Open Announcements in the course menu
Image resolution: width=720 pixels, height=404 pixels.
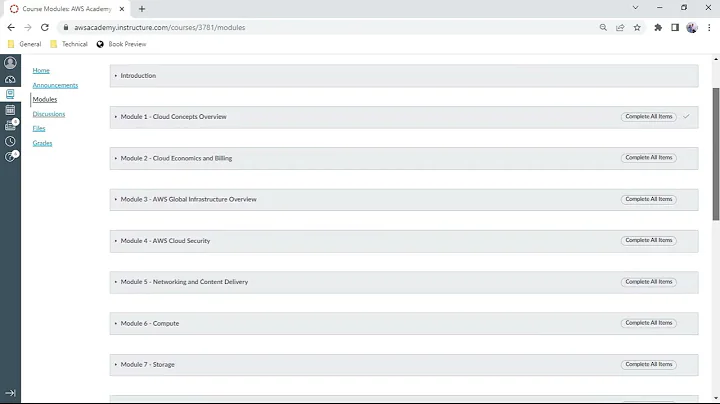click(x=55, y=85)
